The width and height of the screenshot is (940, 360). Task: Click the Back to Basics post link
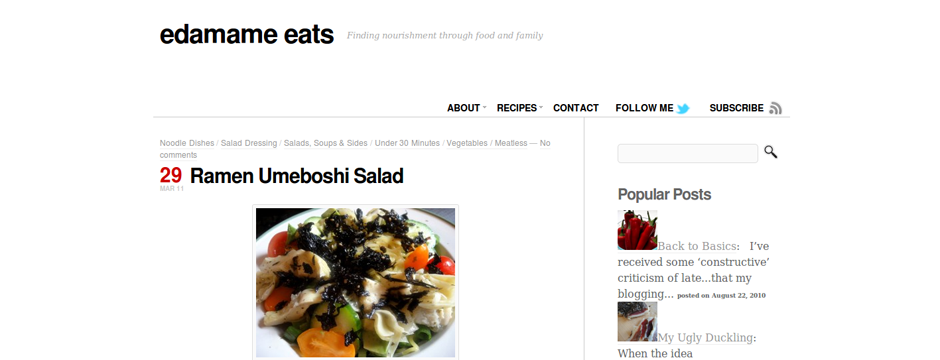[x=697, y=246]
